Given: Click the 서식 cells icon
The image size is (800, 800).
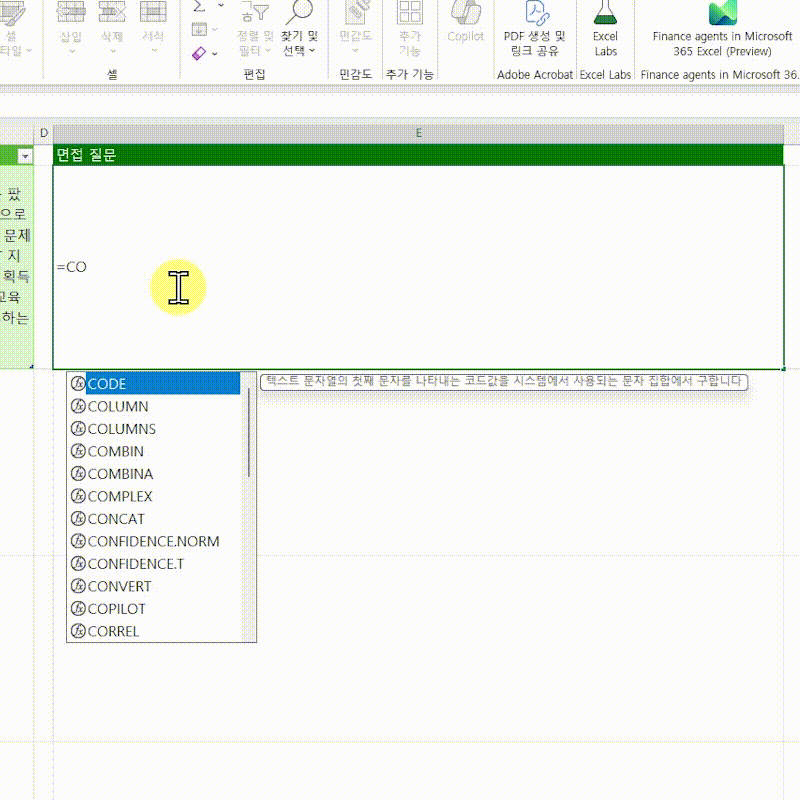Looking at the screenshot, I should [153, 12].
